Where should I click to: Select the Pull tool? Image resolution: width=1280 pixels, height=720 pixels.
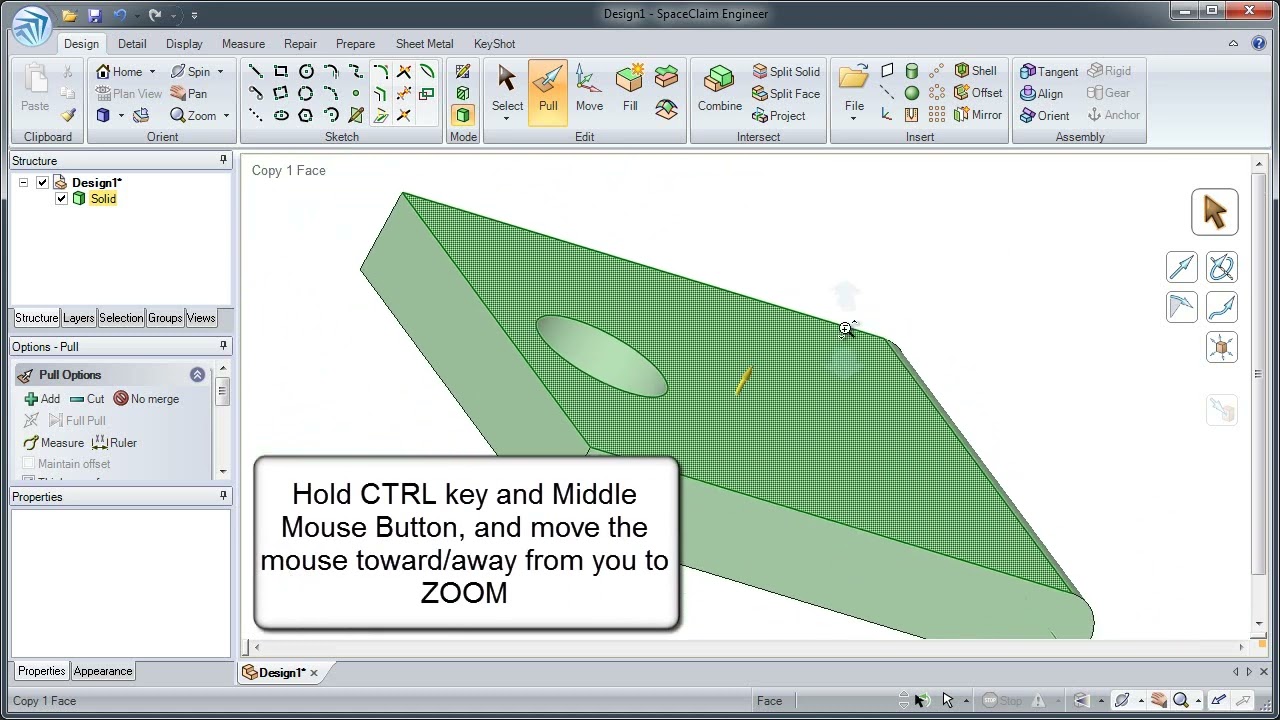(548, 92)
